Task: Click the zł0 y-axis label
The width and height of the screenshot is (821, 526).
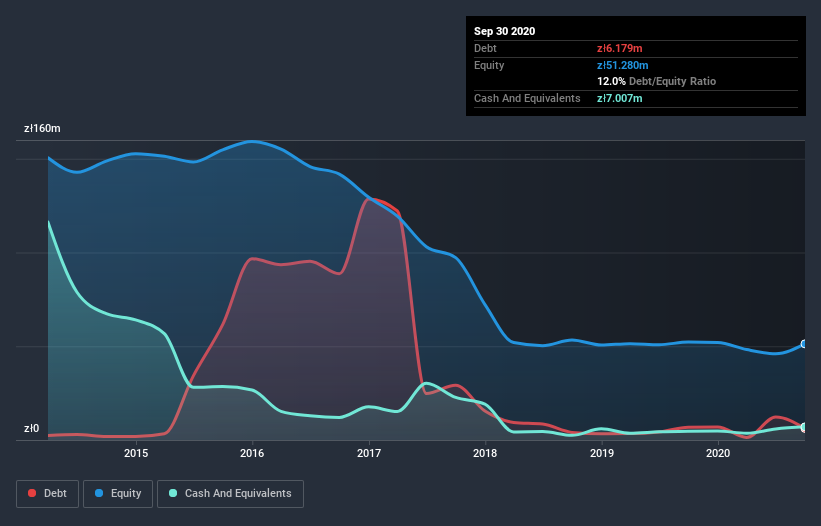Action: tap(31, 428)
